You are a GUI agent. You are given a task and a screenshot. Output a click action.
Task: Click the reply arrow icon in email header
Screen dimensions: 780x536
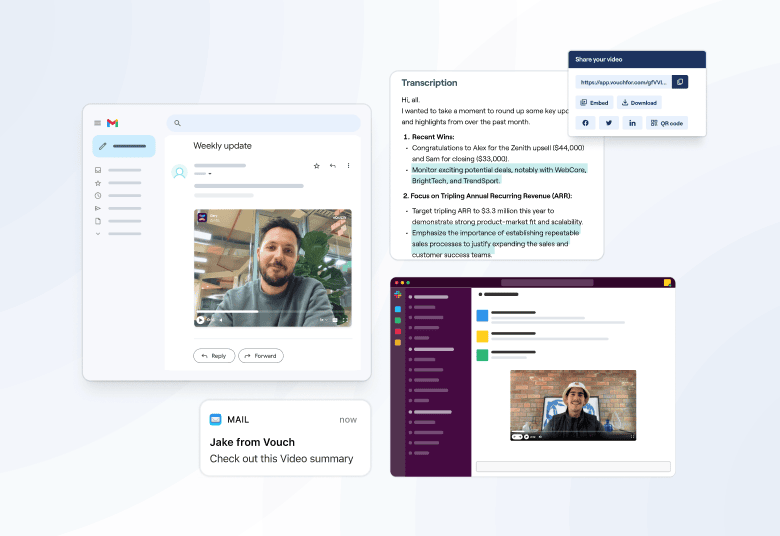click(333, 166)
